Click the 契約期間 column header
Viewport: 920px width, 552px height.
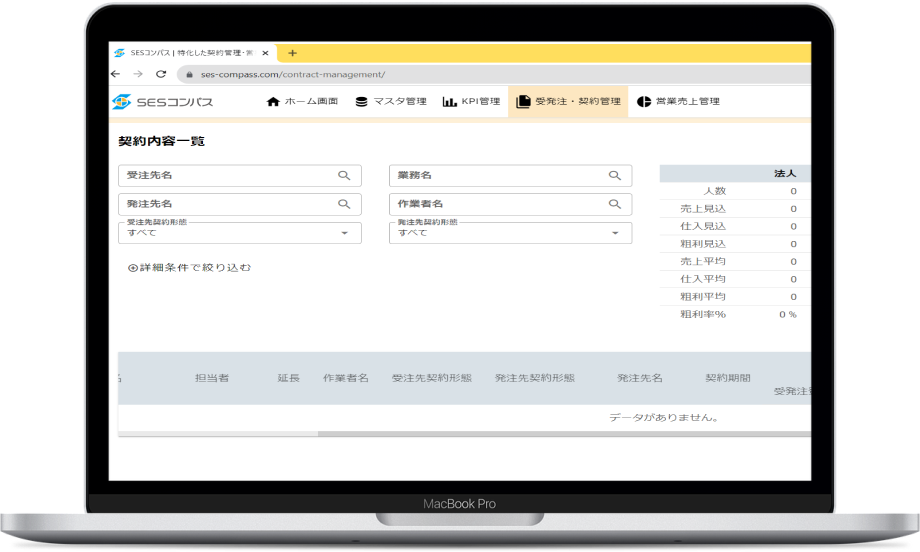click(x=728, y=378)
